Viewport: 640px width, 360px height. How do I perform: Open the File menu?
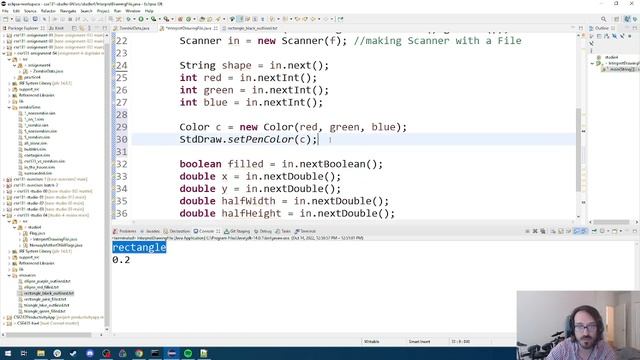[x=5, y=11]
